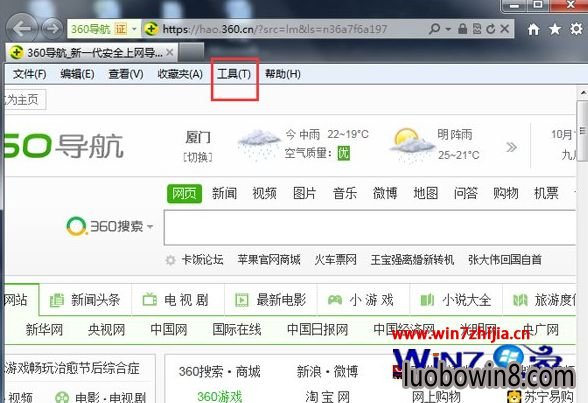Viewport: 588px width, 403px height.
Task: Click the Refresh icon in address bar
Action: click(x=490, y=29)
